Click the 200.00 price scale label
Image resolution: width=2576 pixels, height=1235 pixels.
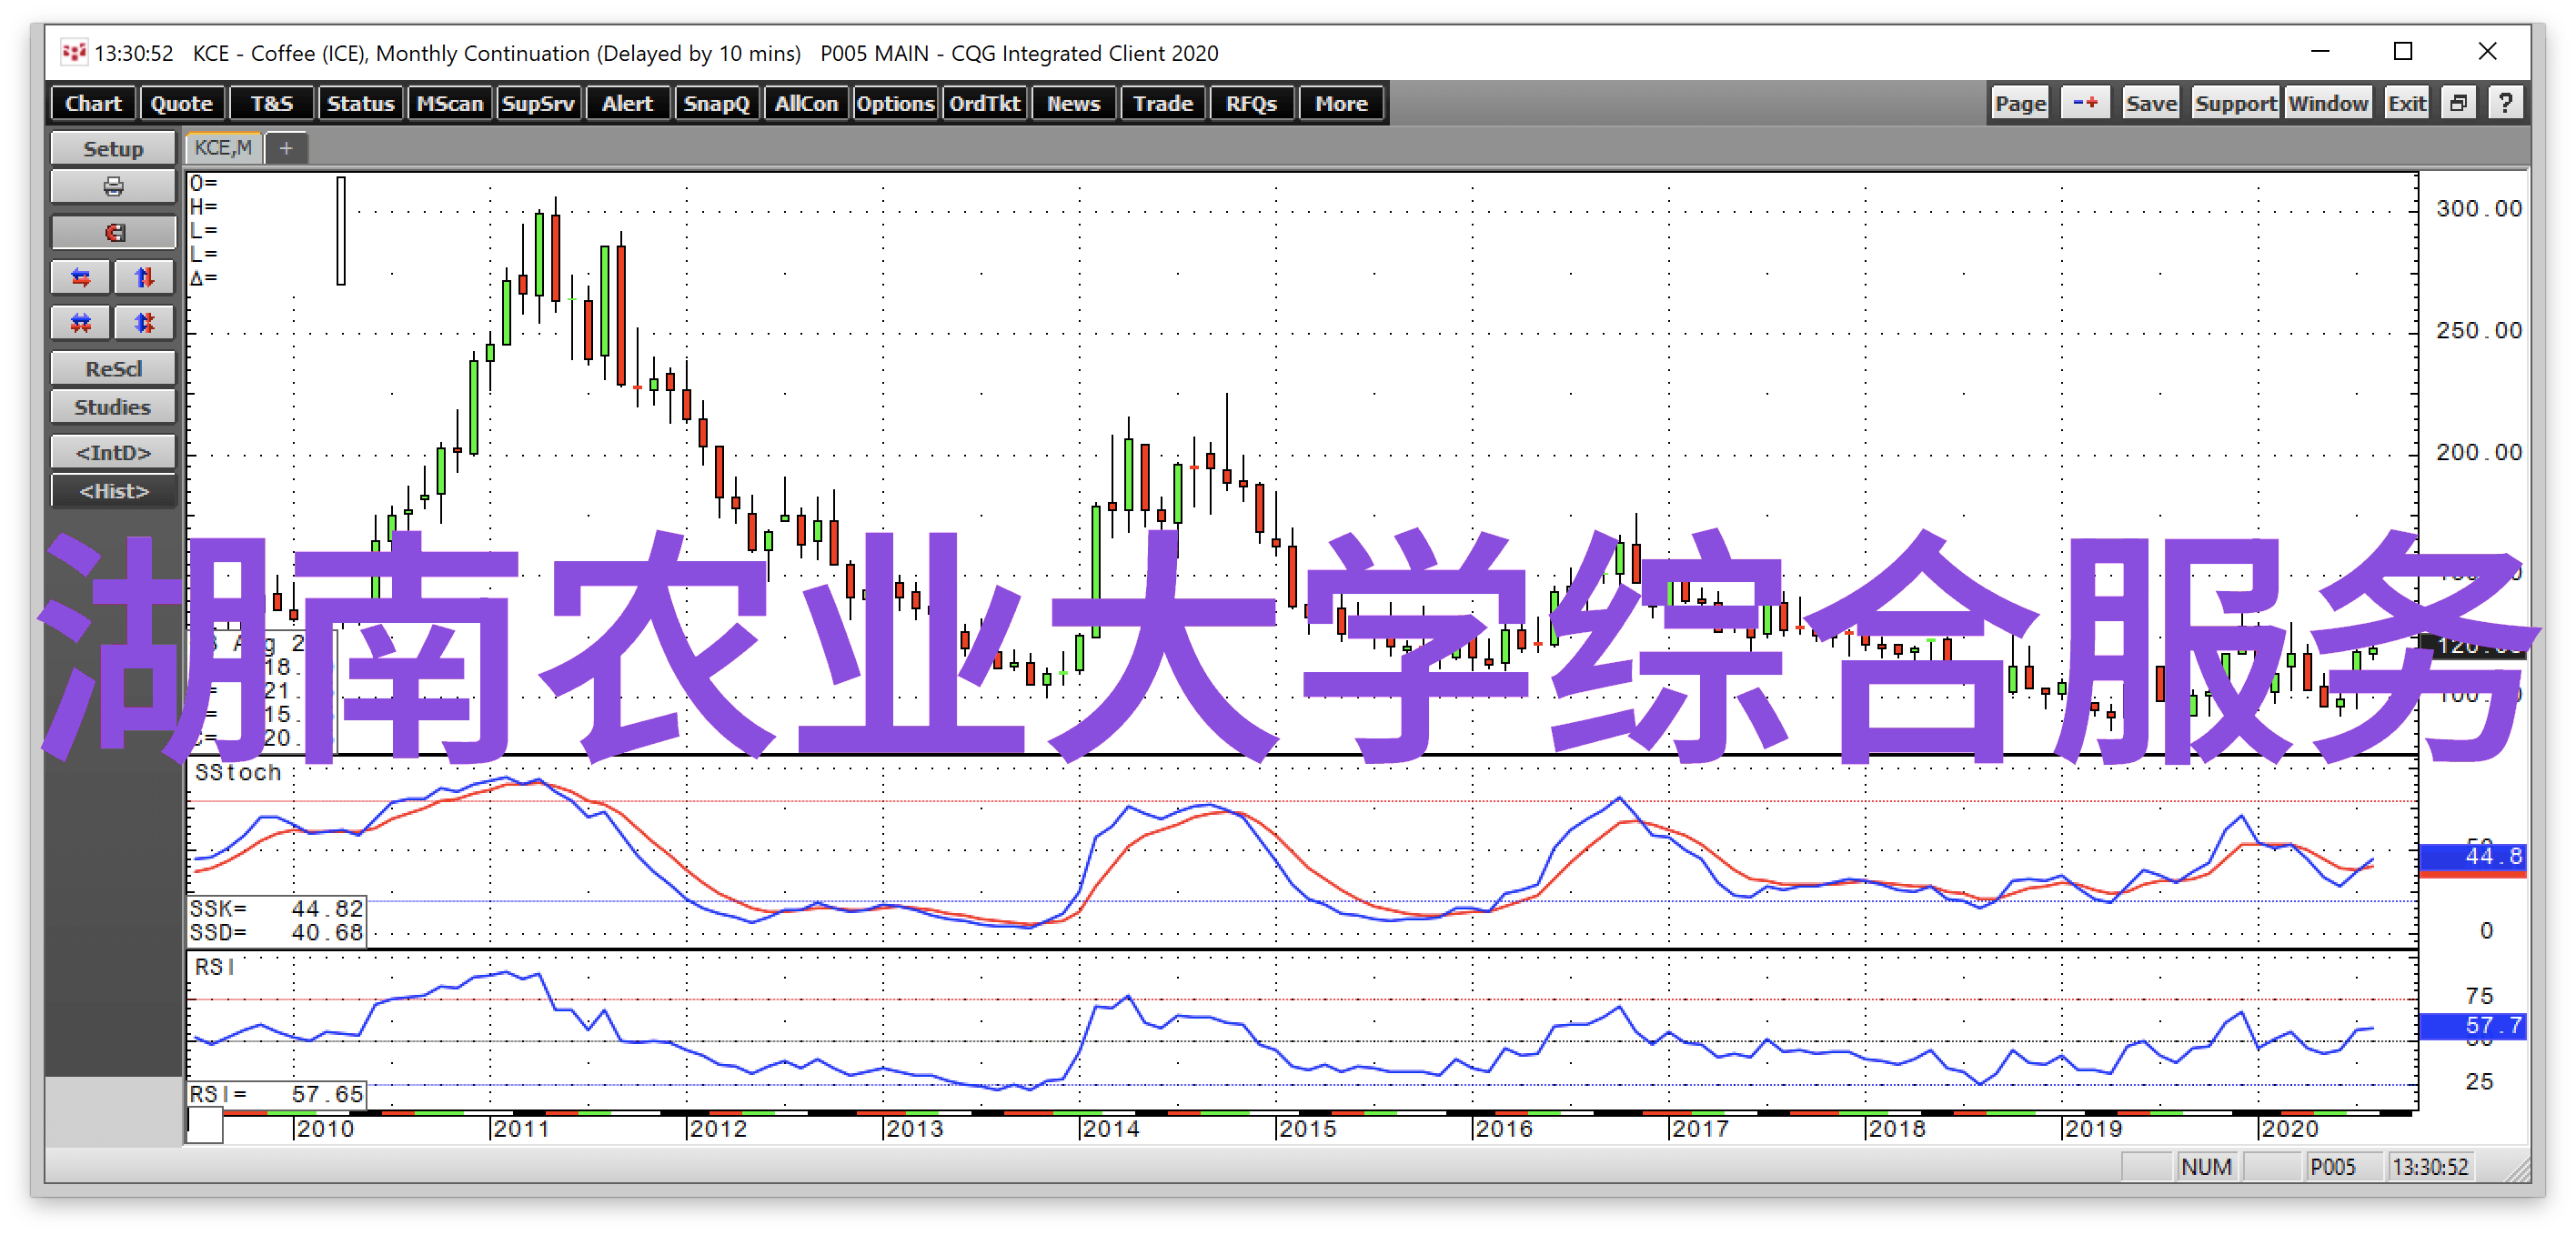[2479, 452]
